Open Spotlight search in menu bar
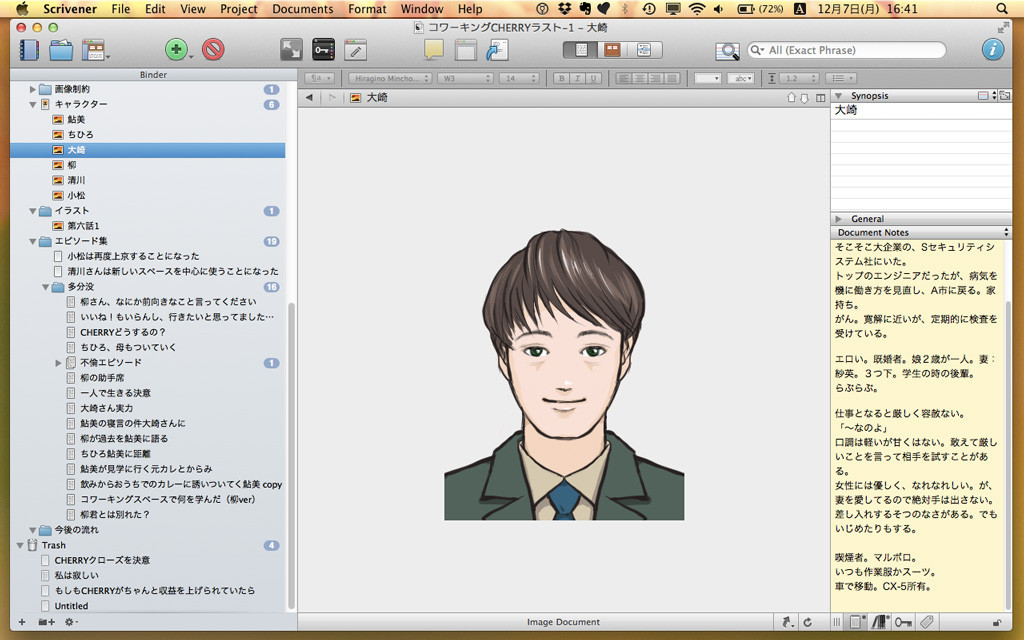The height and width of the screenshot is (640, 1024). point(1002,9)
